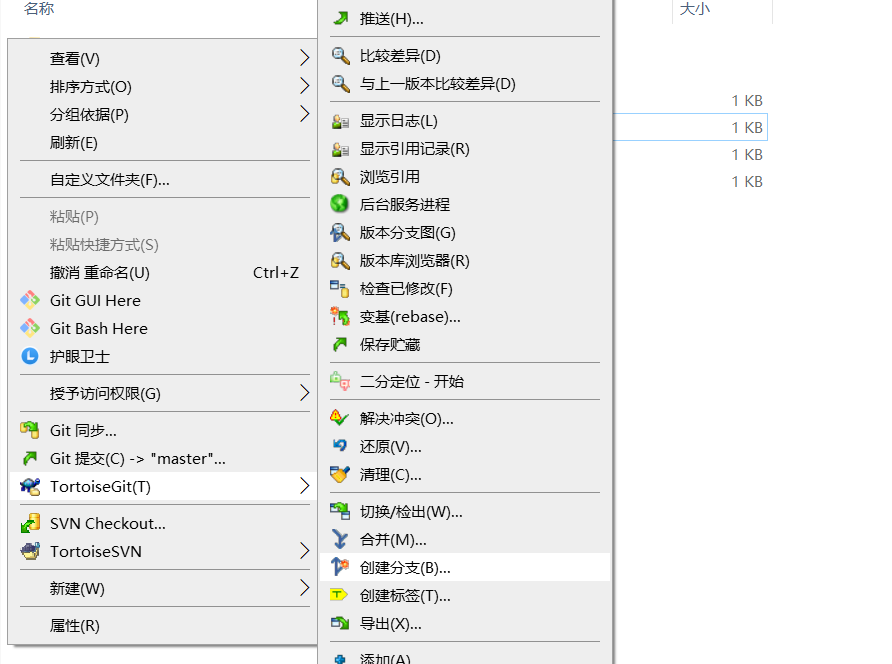
Task: Click the 显示引用记录(R) icon
Action: tap(340, 149)
